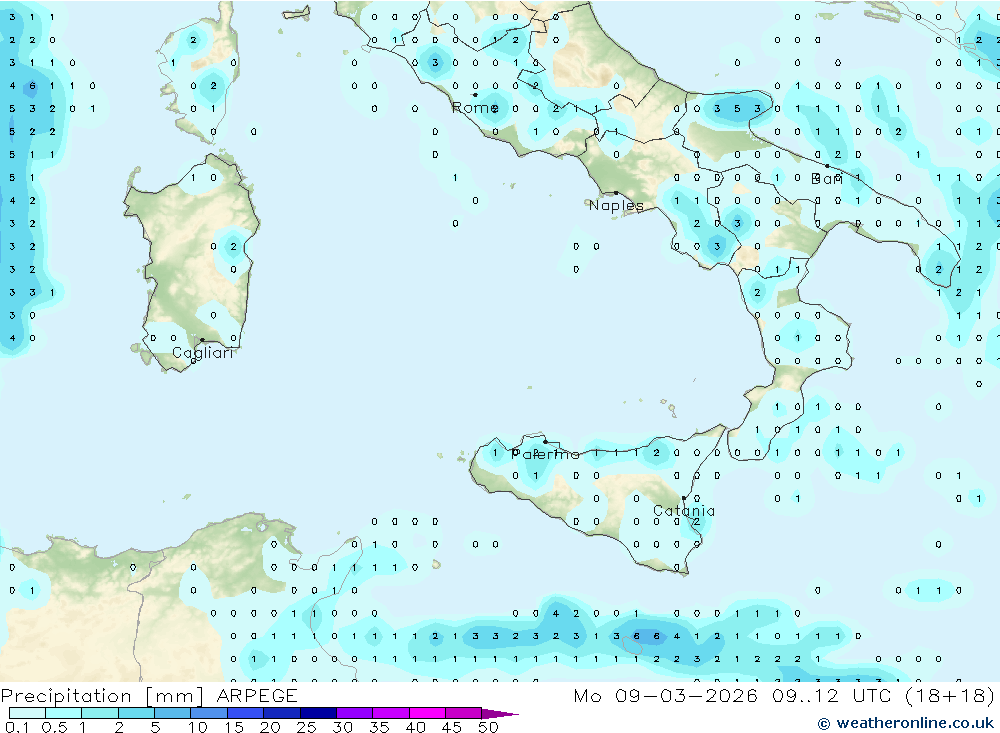Select the 1–2 mm legend color swatch
The width and height of the screenshot is (1000, 733).
pyautogui.click(x=99, y=713)
